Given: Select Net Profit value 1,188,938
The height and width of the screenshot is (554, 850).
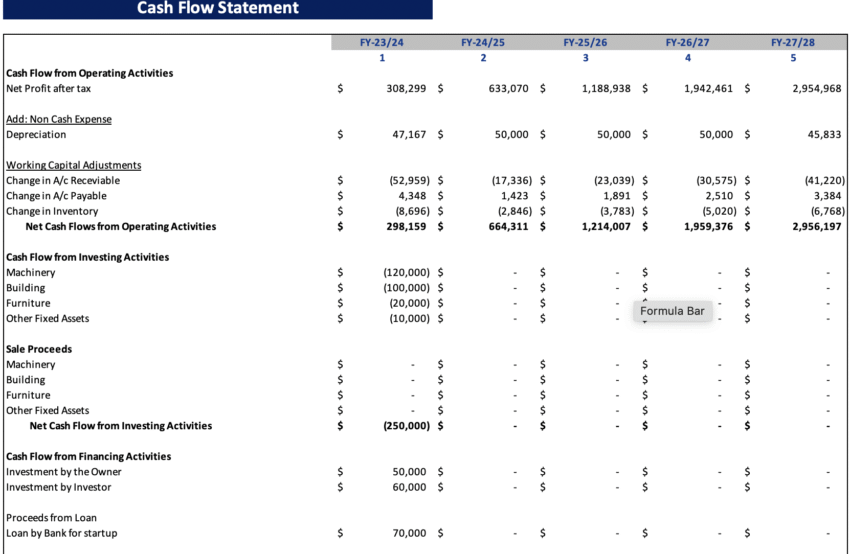Looking at the screenshot, I should click(606, 88).
